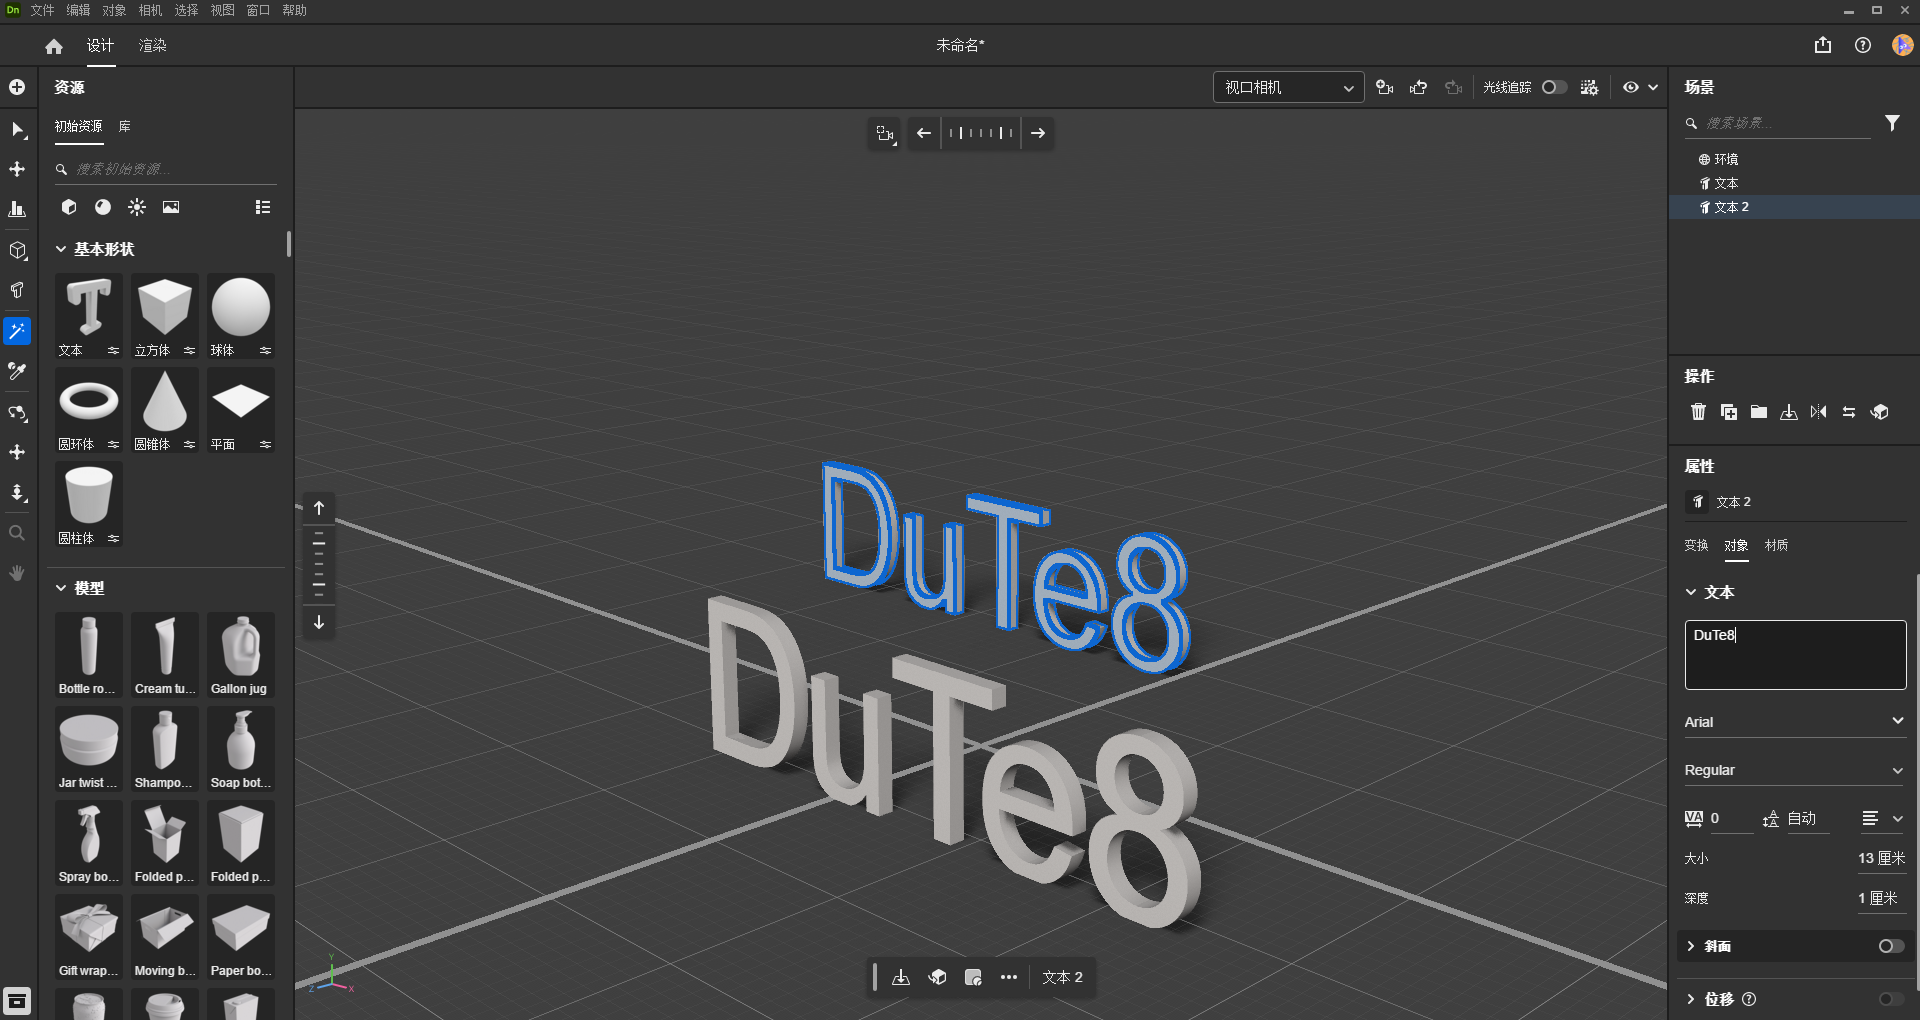Open the viewport camera dropdown

tap(1288, 88)
